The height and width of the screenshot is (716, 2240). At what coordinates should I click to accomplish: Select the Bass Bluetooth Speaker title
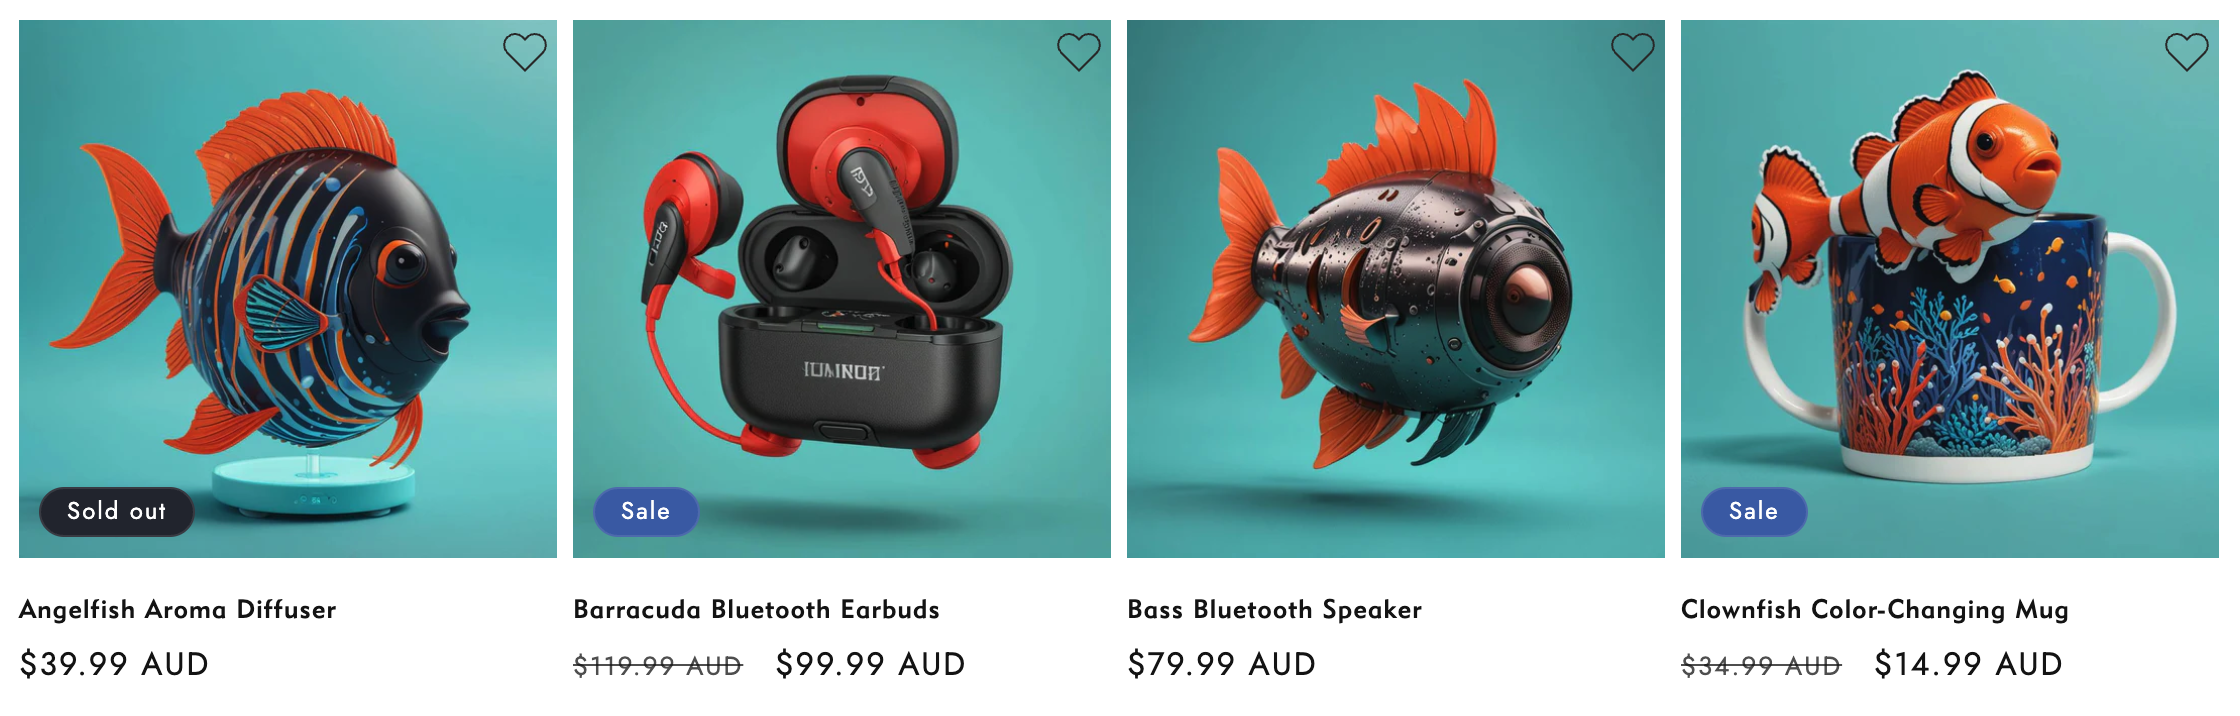[x=1275, y=609]
